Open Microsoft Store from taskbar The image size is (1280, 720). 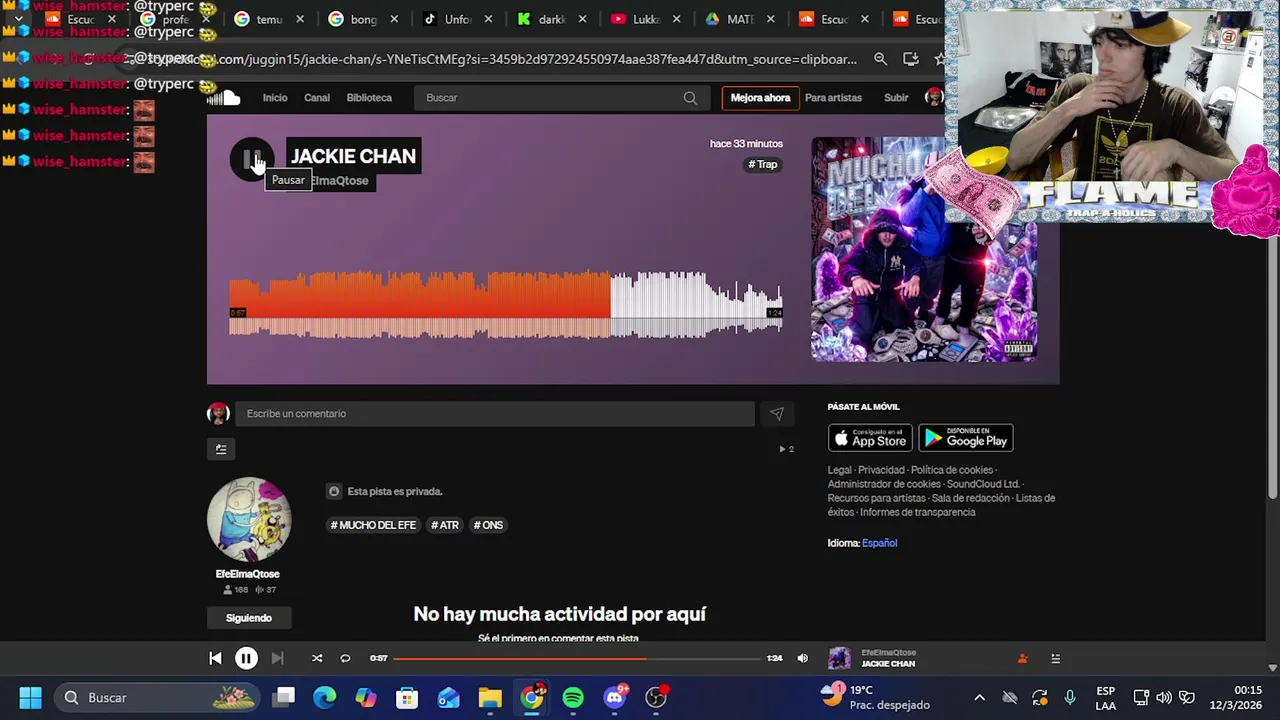click(407, 697)
